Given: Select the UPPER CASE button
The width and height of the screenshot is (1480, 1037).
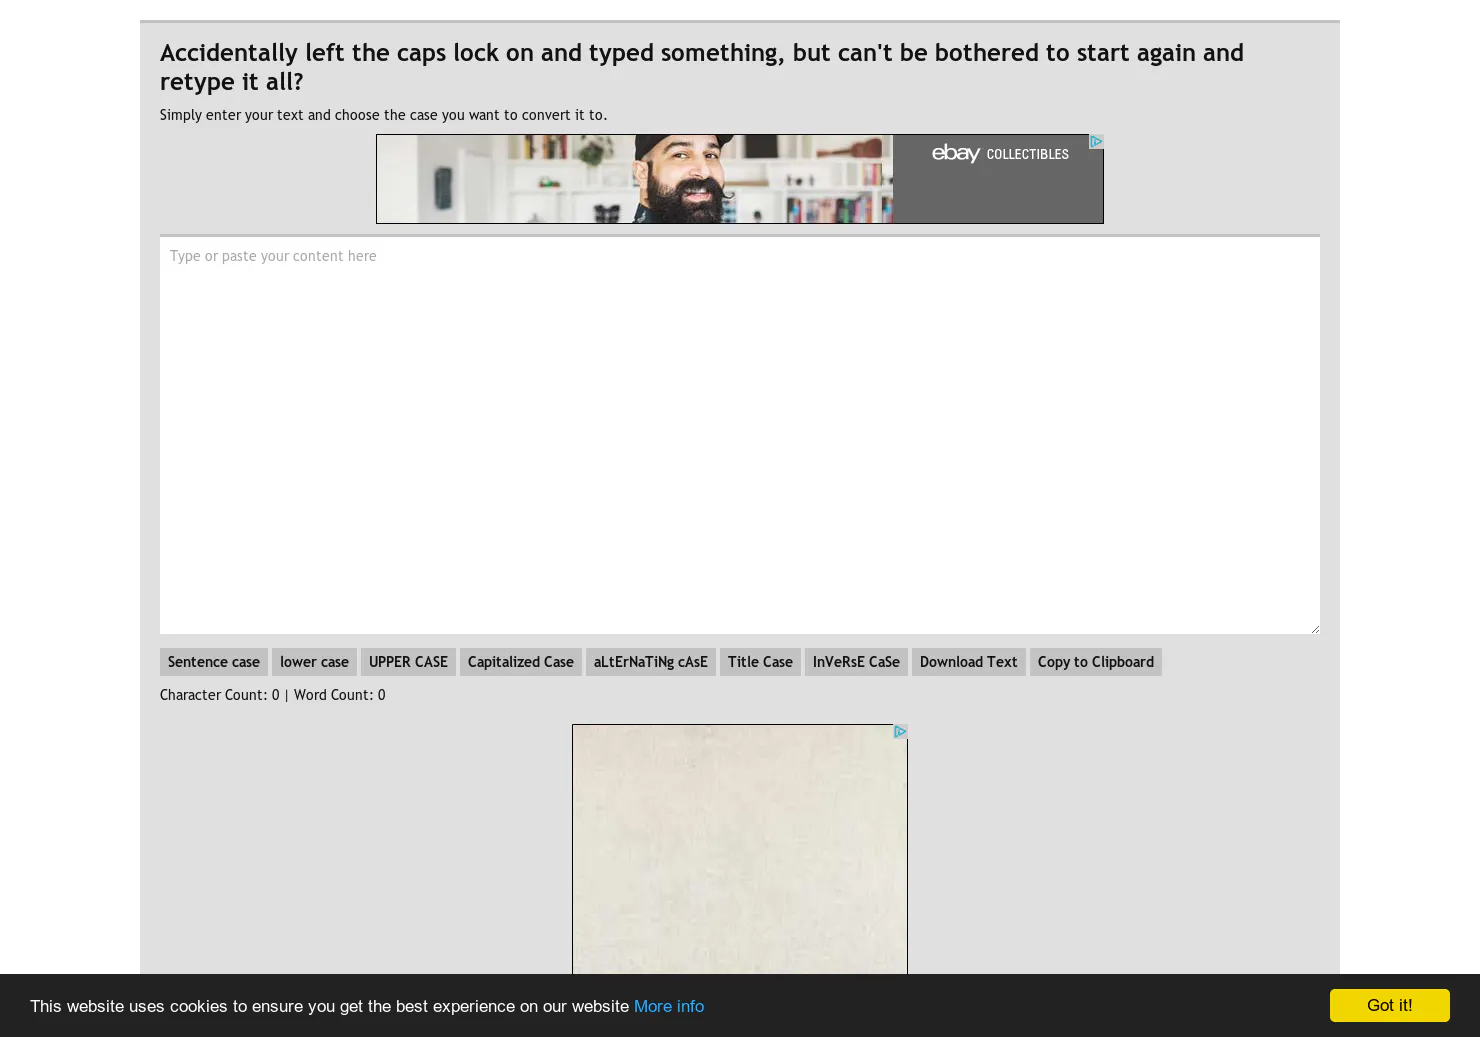Looking at the screenshot, I should coord(408,662).
